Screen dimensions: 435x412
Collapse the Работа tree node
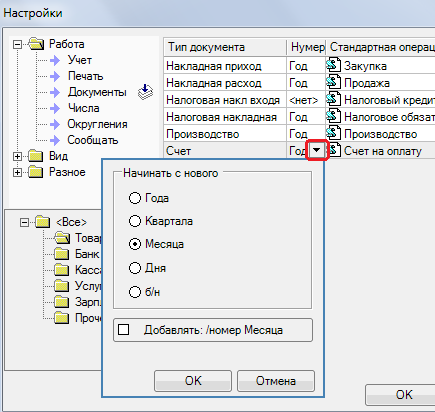click(x=17, y=44)
